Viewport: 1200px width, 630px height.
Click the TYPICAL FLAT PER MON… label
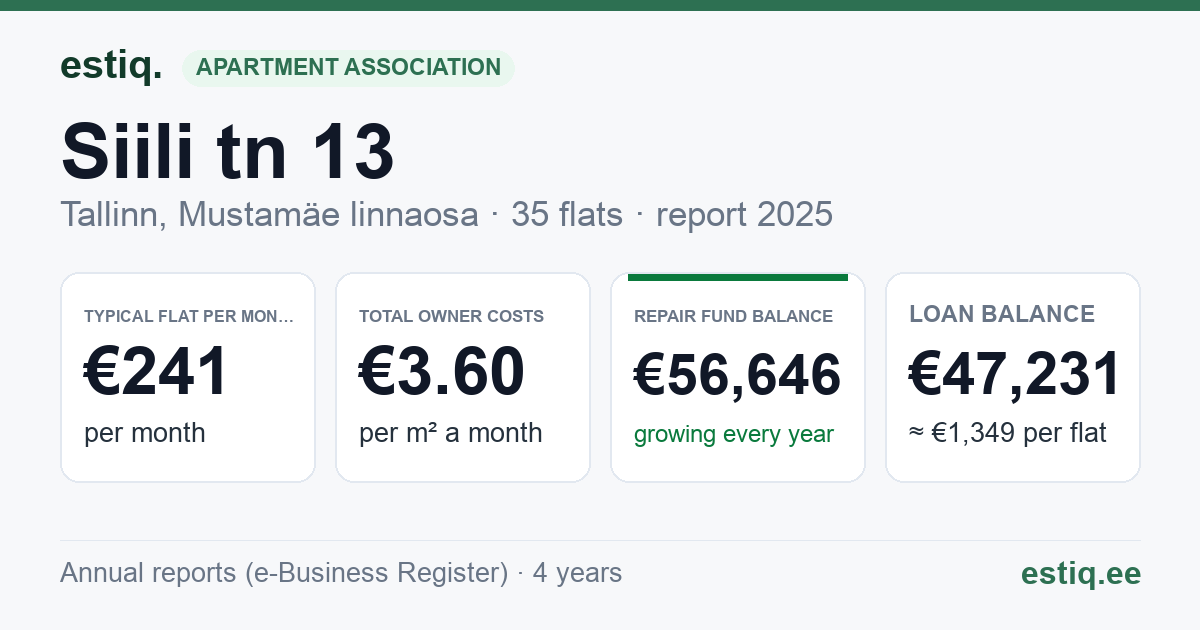189,316
